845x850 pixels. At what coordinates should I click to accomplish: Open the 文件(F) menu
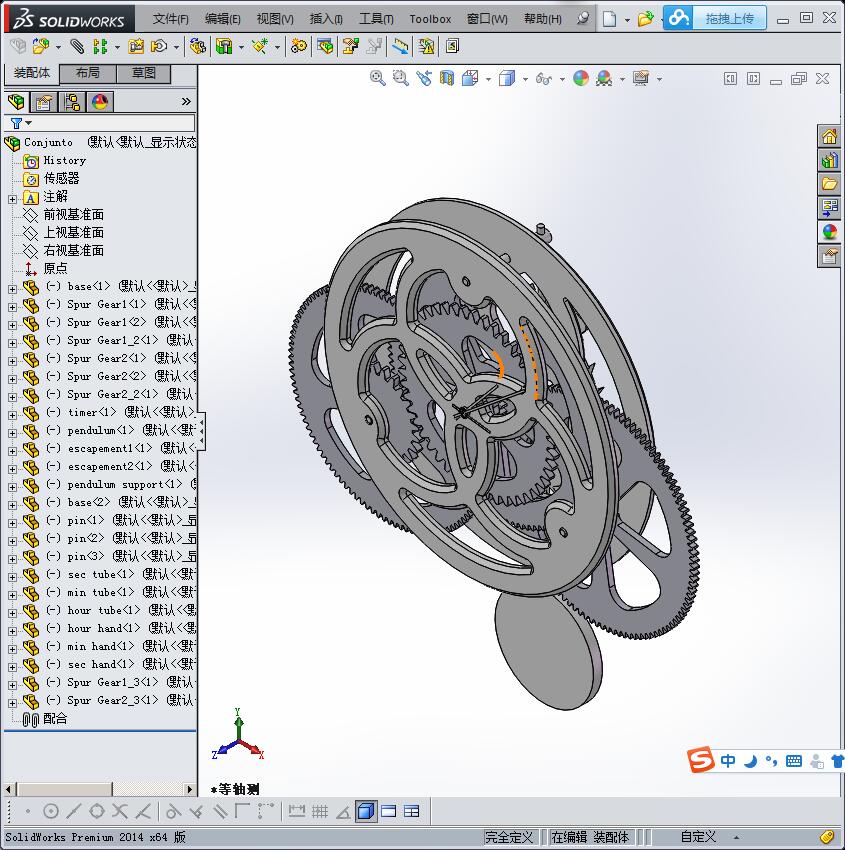coord(170,19)
